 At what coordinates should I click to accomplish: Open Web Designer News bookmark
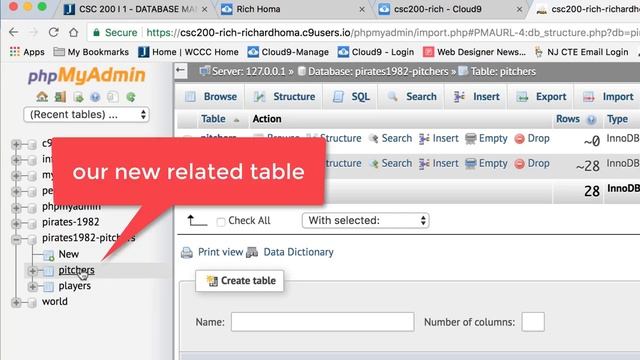474,52
